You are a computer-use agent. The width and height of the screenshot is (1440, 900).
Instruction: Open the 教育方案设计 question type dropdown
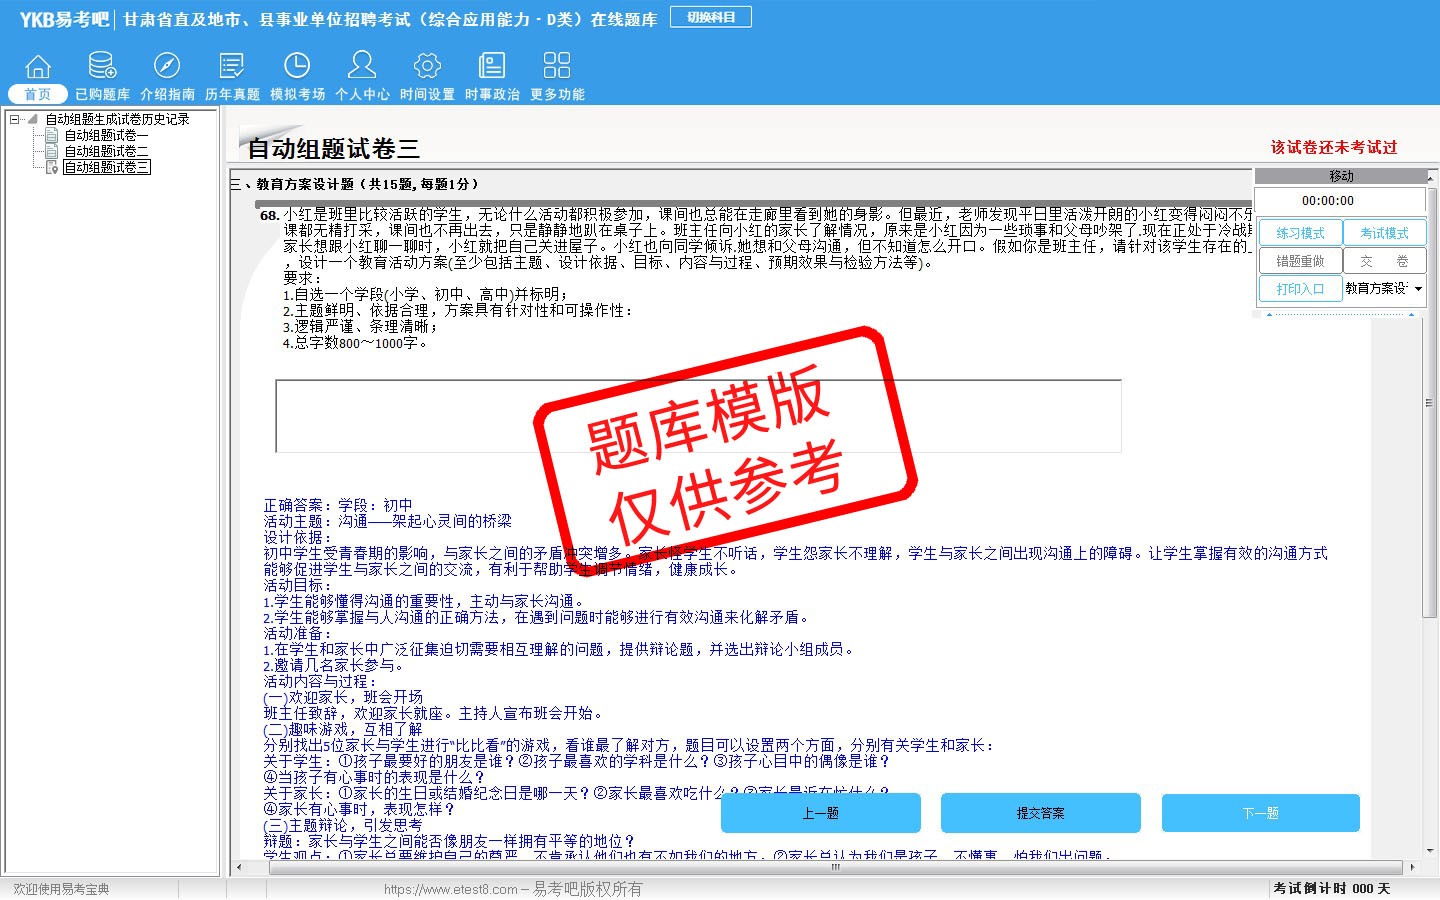[1418, 289]
